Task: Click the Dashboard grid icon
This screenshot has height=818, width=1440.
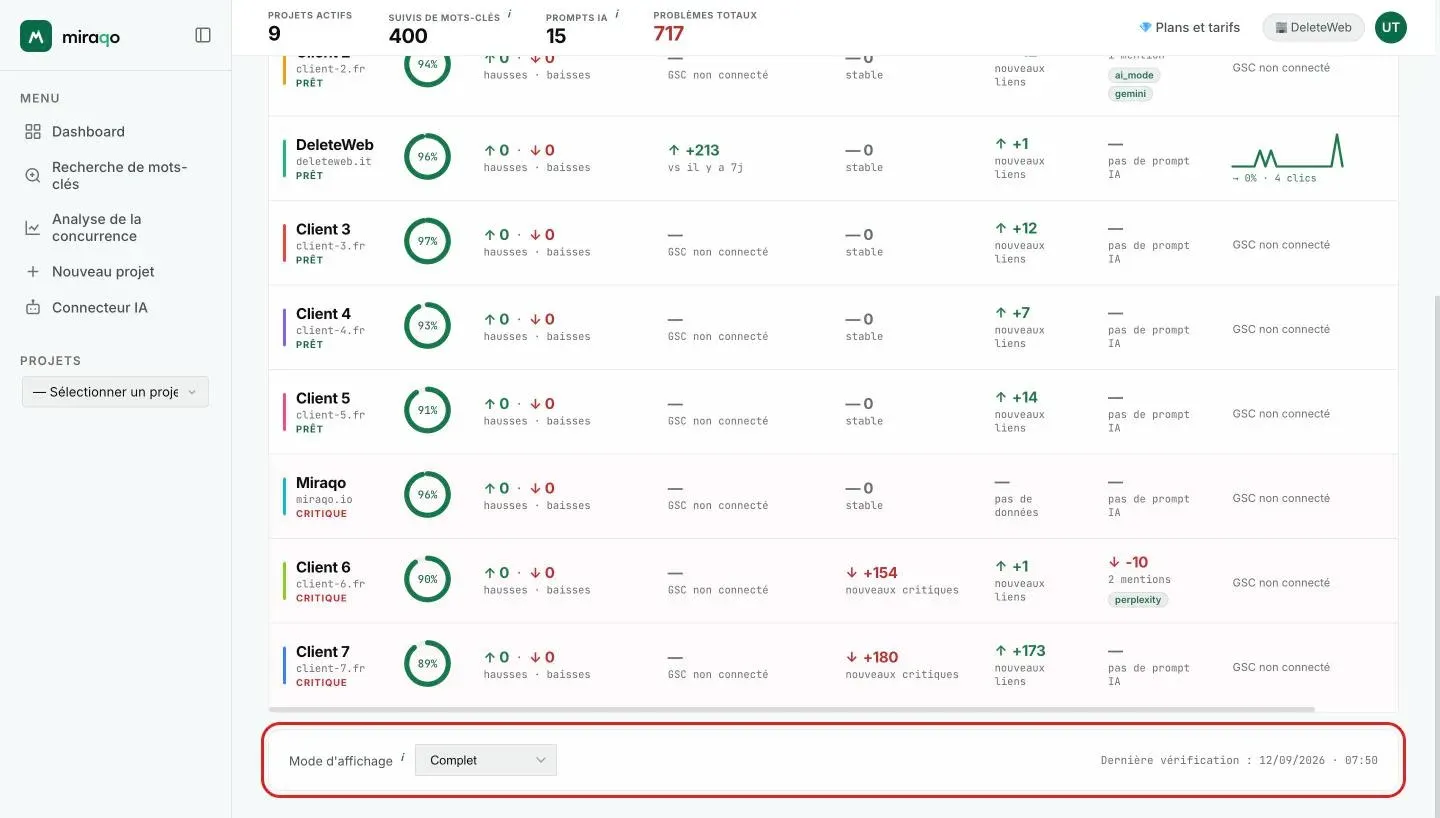Action: [33, 131]
